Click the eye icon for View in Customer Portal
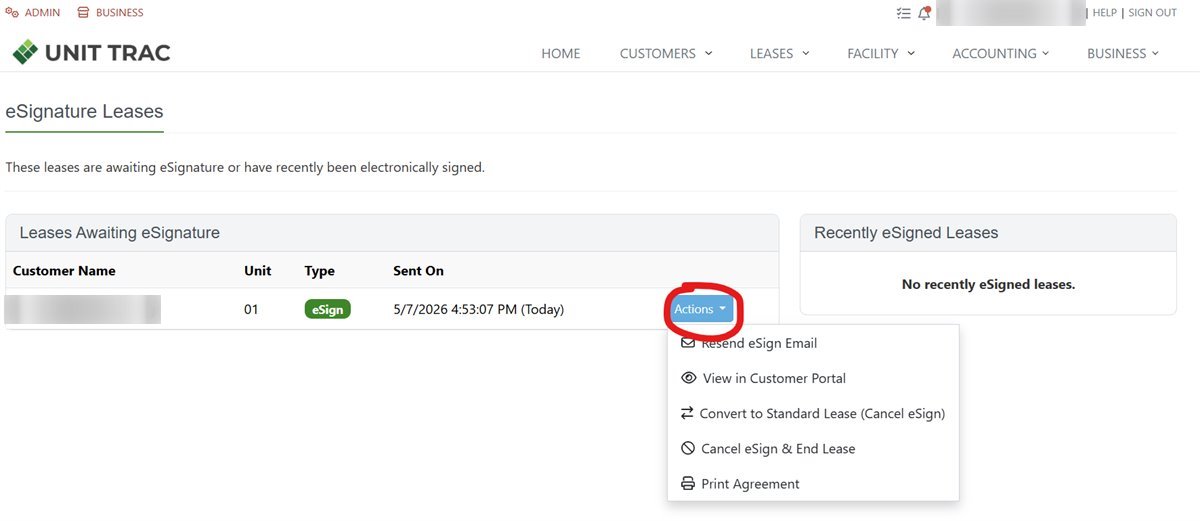This screenshot has width=1200, height=521. (688, 378)
